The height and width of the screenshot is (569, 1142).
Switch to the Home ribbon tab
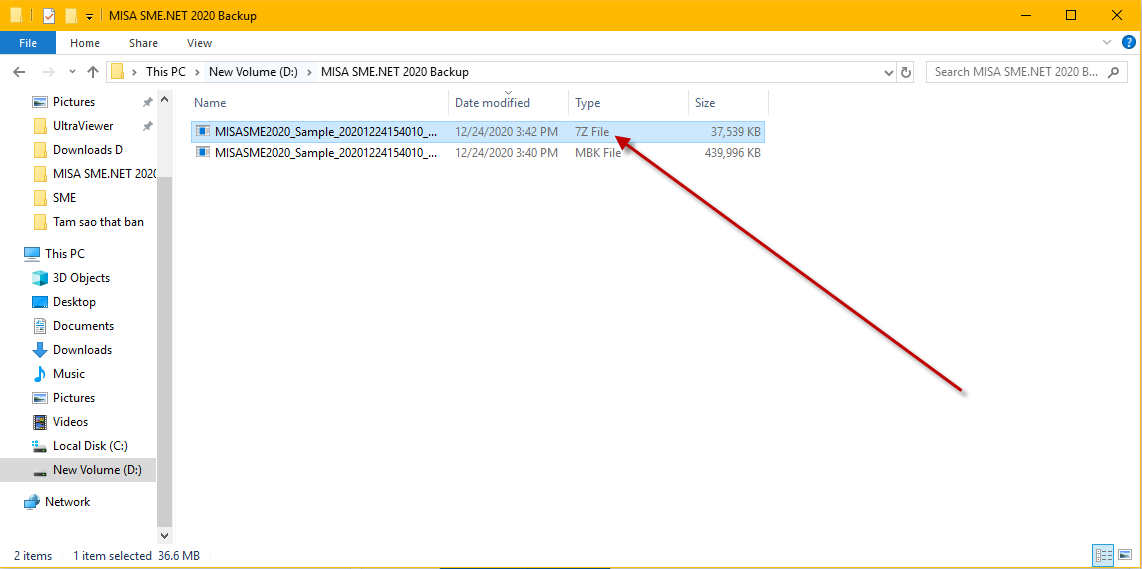85,43
